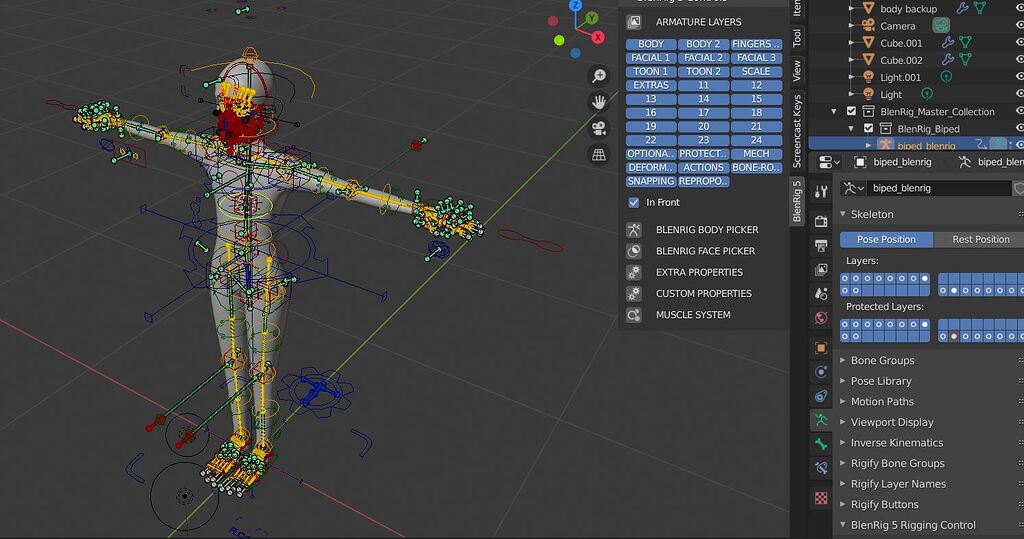The height and width of the screenshot is (539, 1024).
Task: Open the Object Constraints properties icon
Action: point(821,396)
